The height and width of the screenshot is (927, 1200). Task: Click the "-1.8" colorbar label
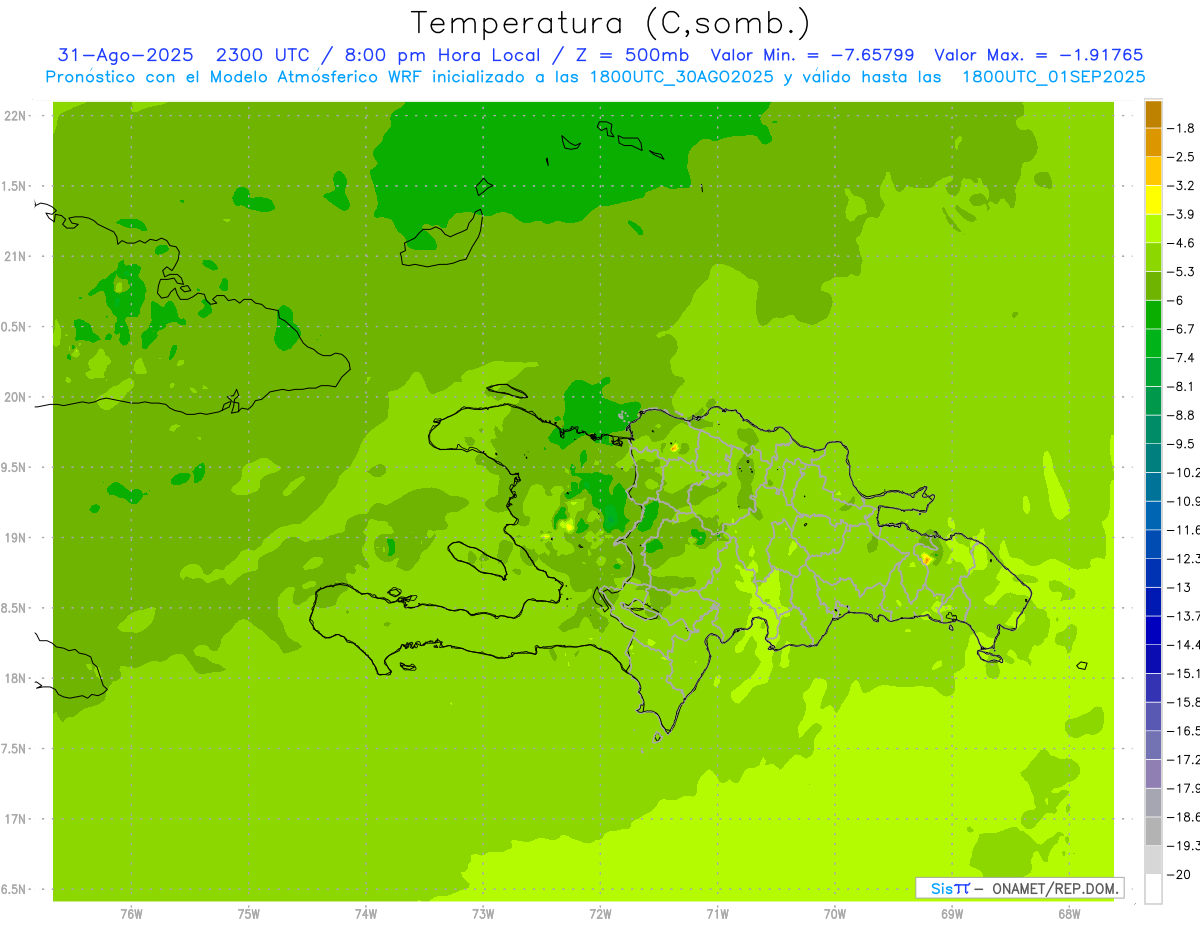(x=1183, y=128)
